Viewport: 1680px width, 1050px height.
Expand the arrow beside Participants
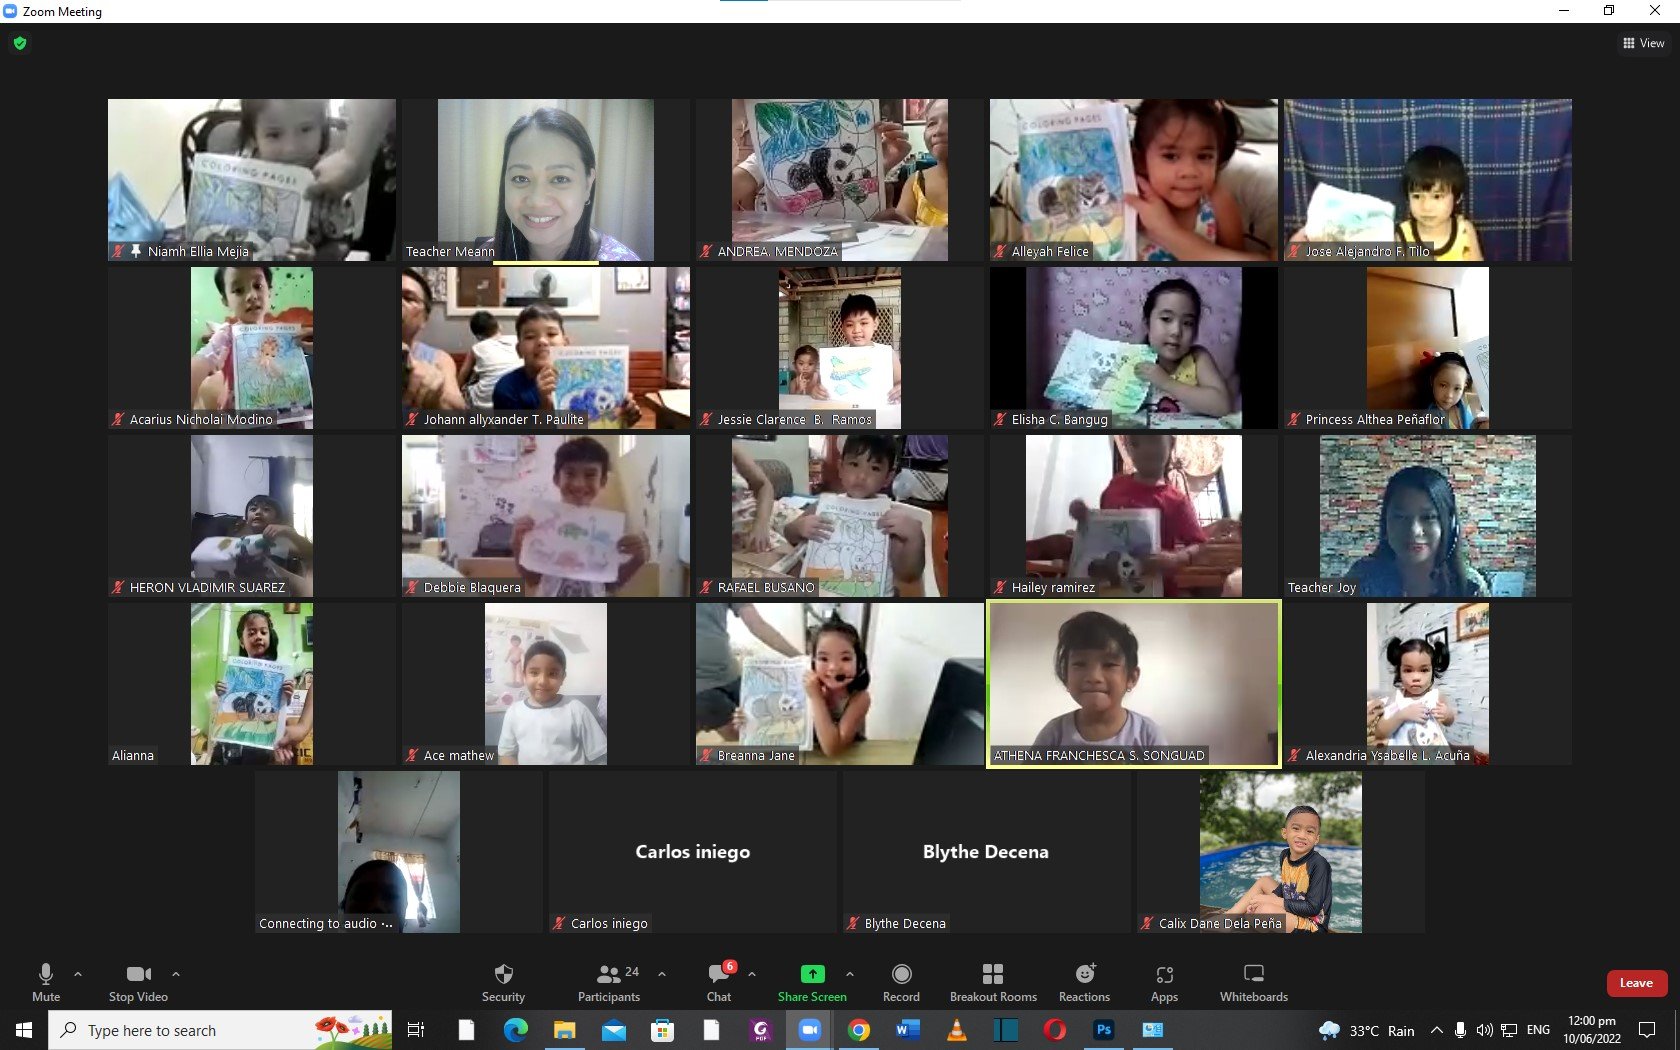point(662,973)
